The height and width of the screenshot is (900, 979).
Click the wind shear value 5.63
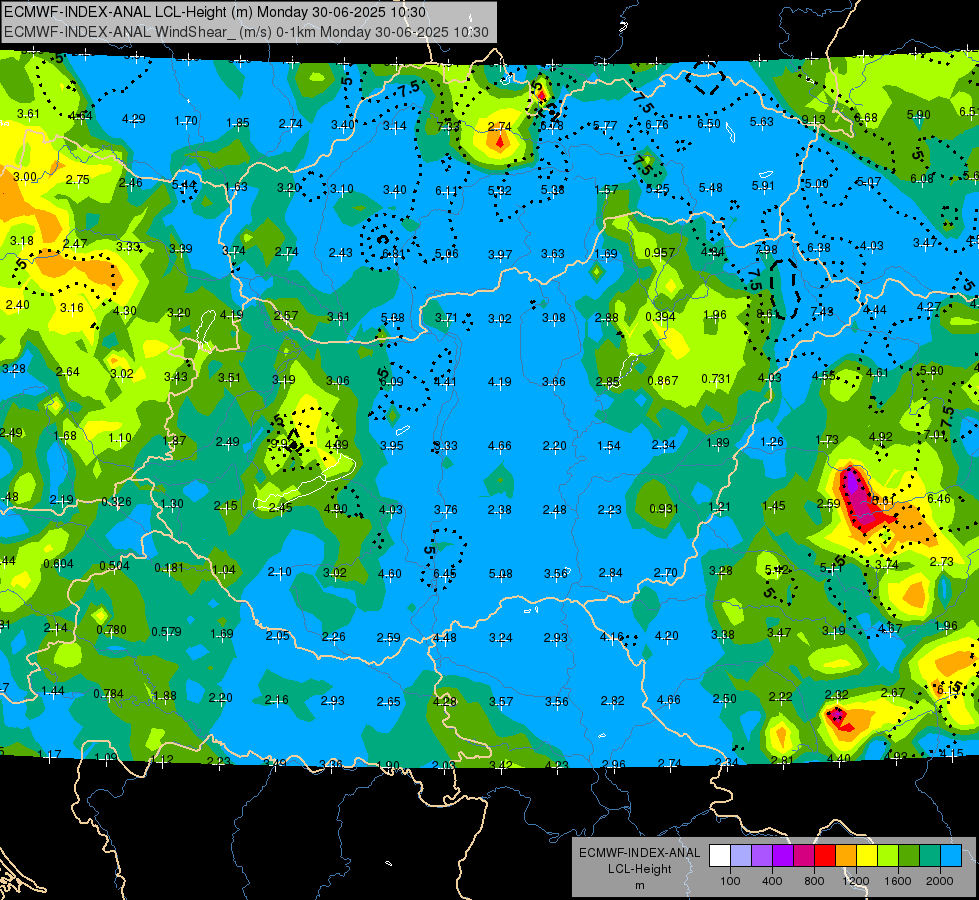(x=762, y=122)
